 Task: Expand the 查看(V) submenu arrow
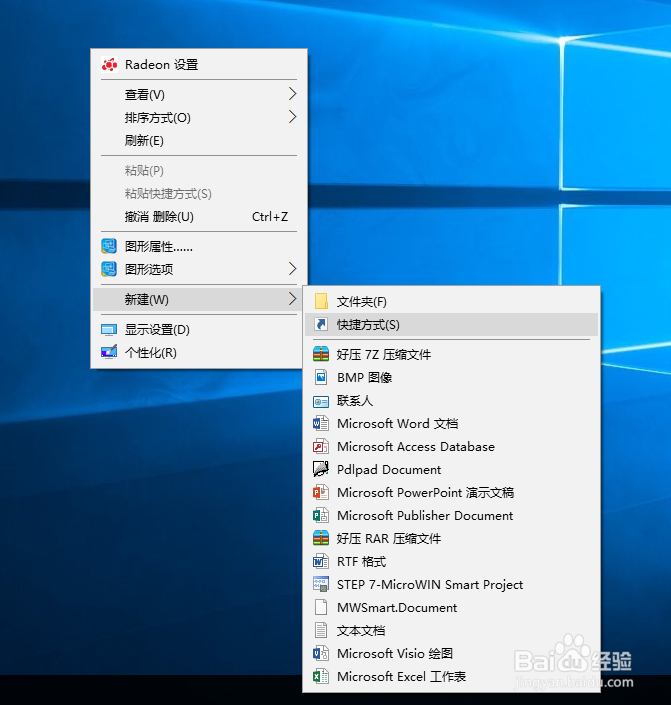tap(292, 94)
